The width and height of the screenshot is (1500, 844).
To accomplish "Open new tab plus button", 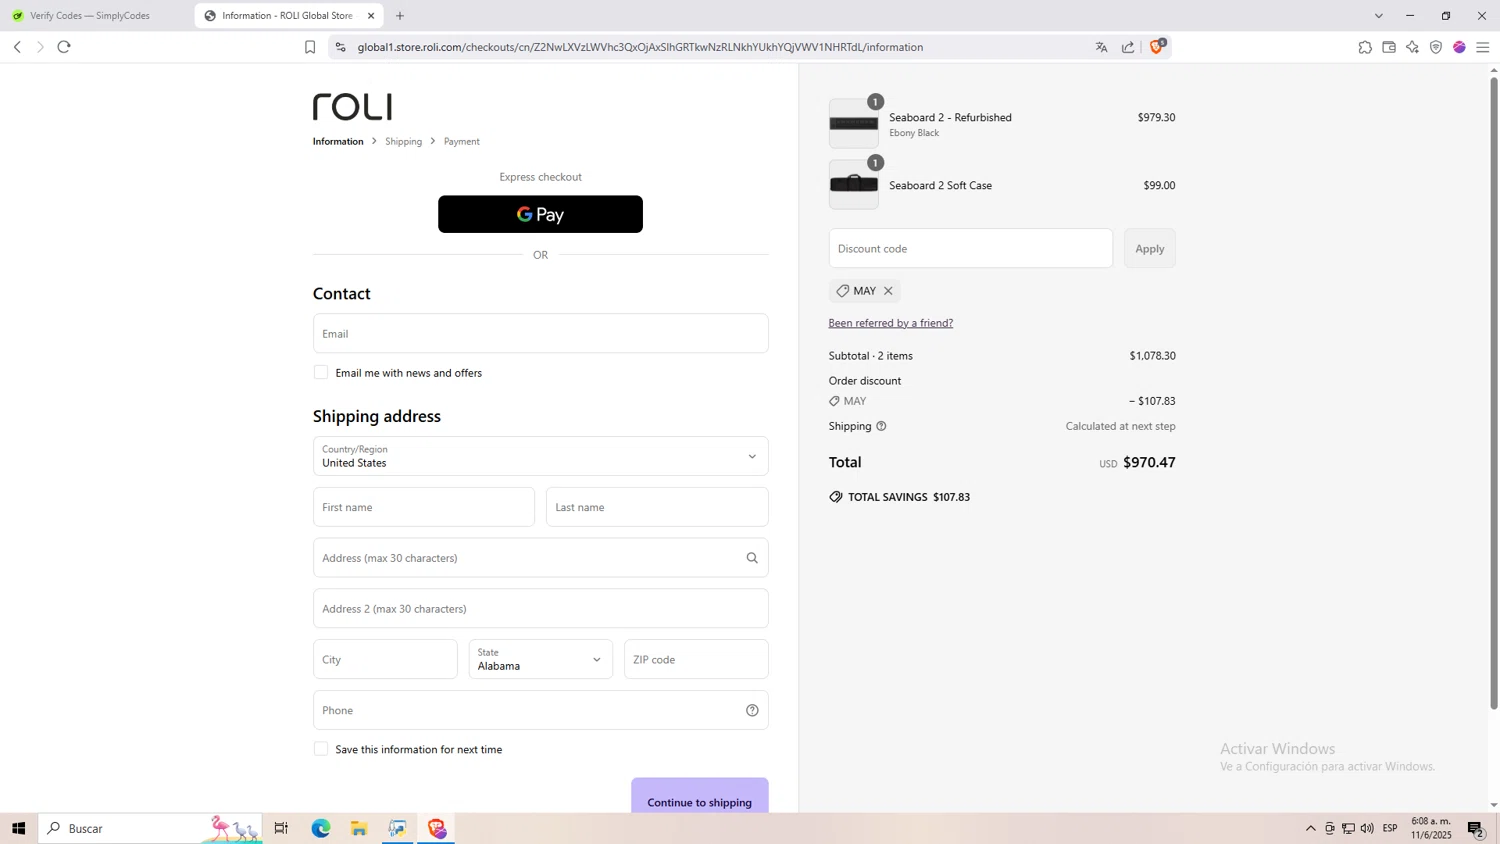I will [400, 16].
